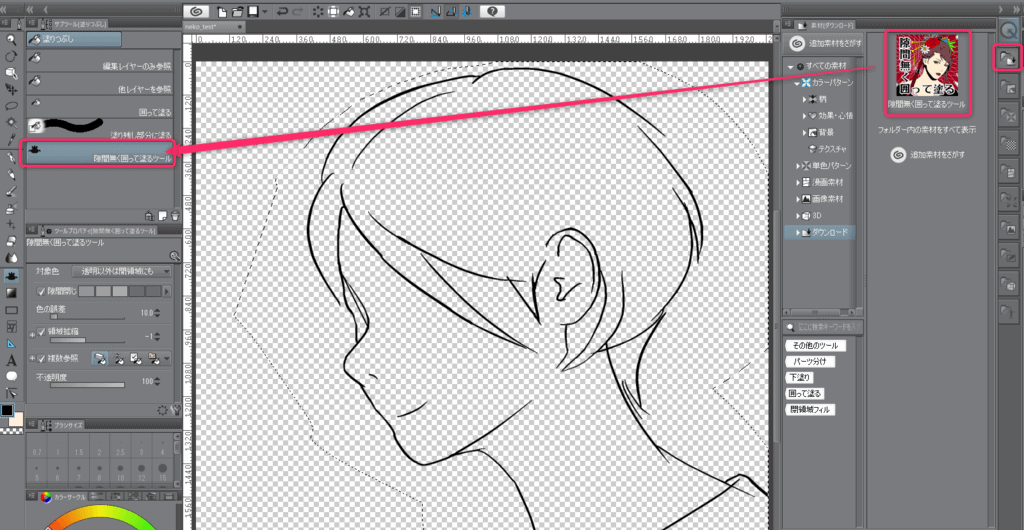Screen dimensions: 1024x530
Task: Disable the 複数参照 checkbox
Action: (41, 357)
